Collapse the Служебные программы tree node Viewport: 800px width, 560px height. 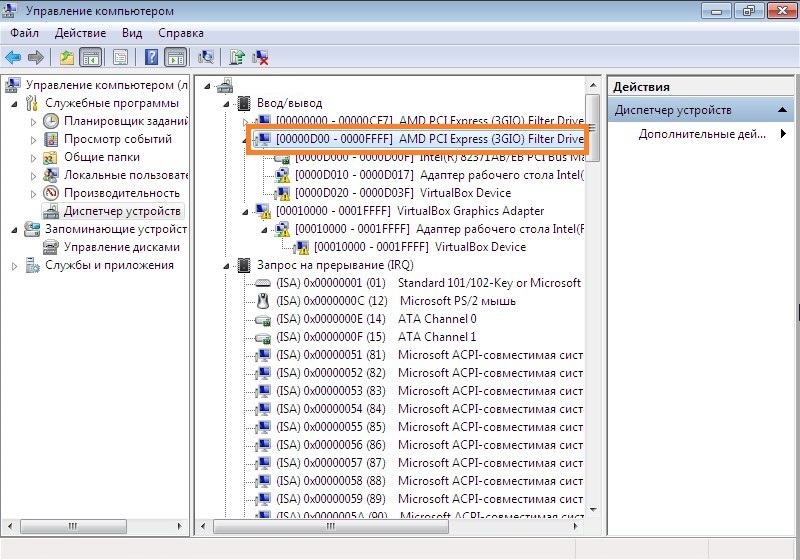pyautogui.click(x=15, y=103)
